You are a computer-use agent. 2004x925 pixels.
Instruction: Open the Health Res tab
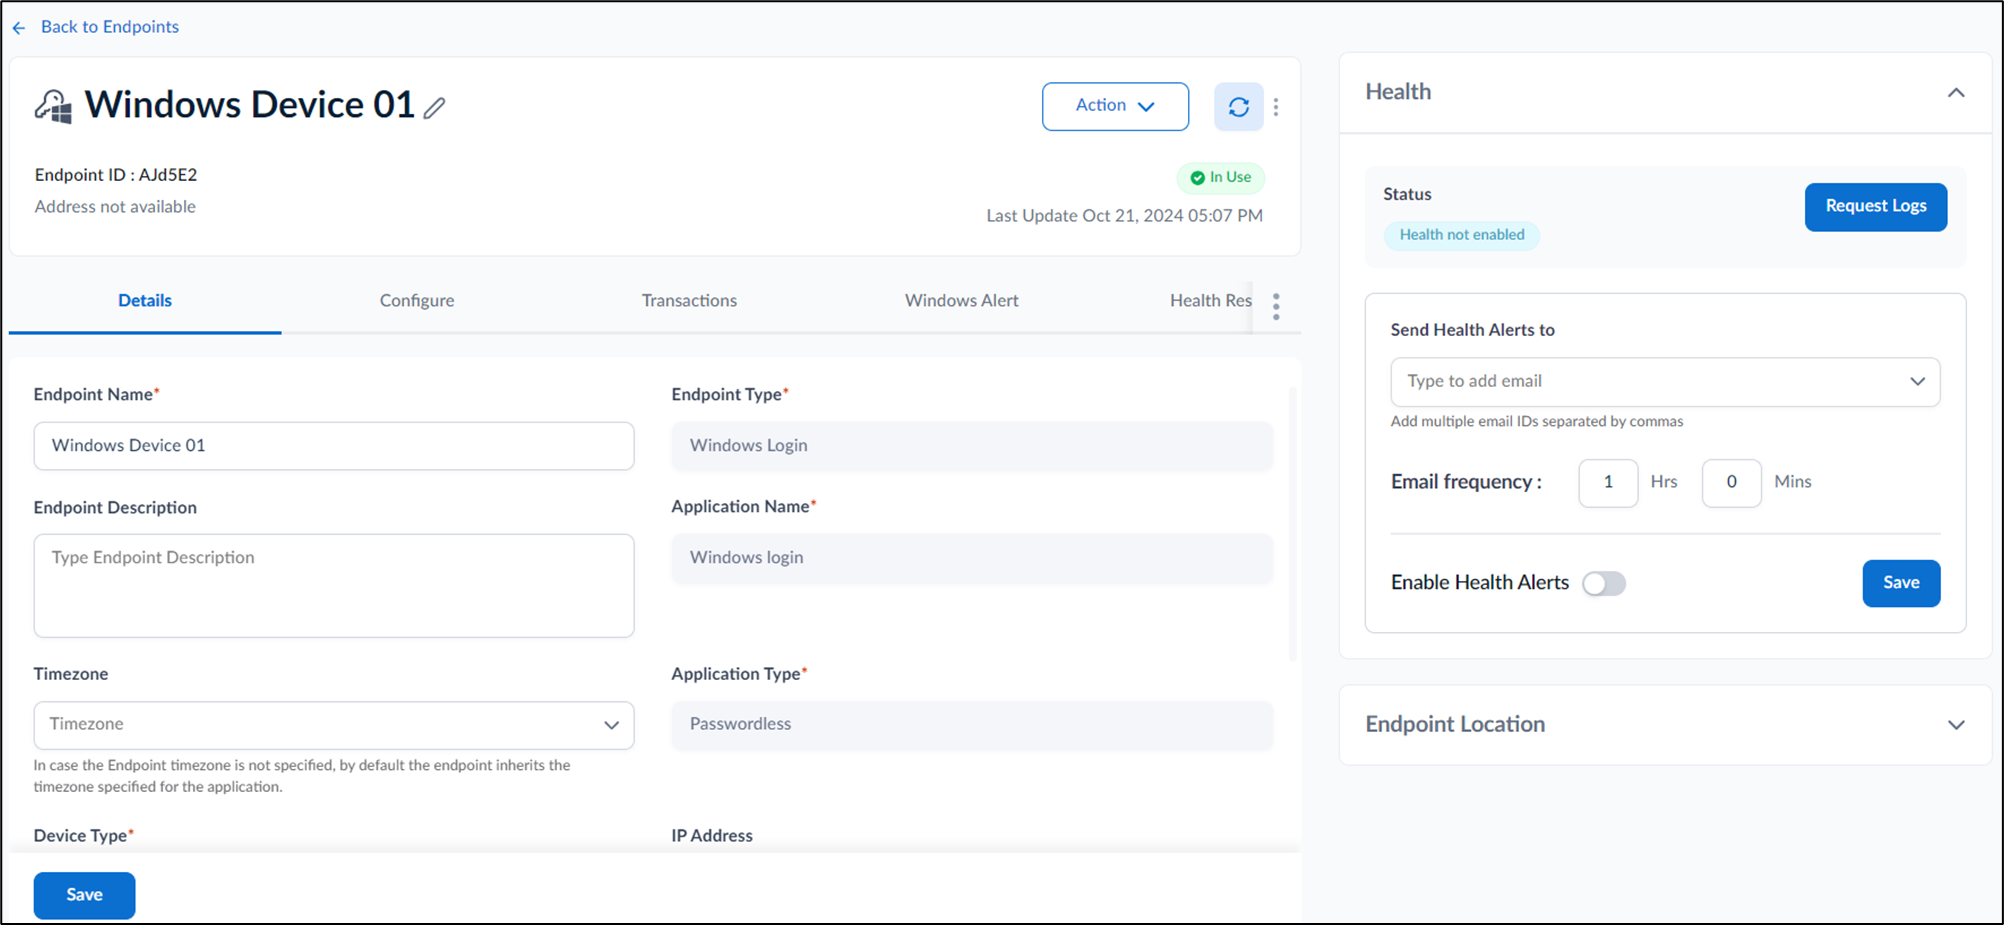point(1210,301)
